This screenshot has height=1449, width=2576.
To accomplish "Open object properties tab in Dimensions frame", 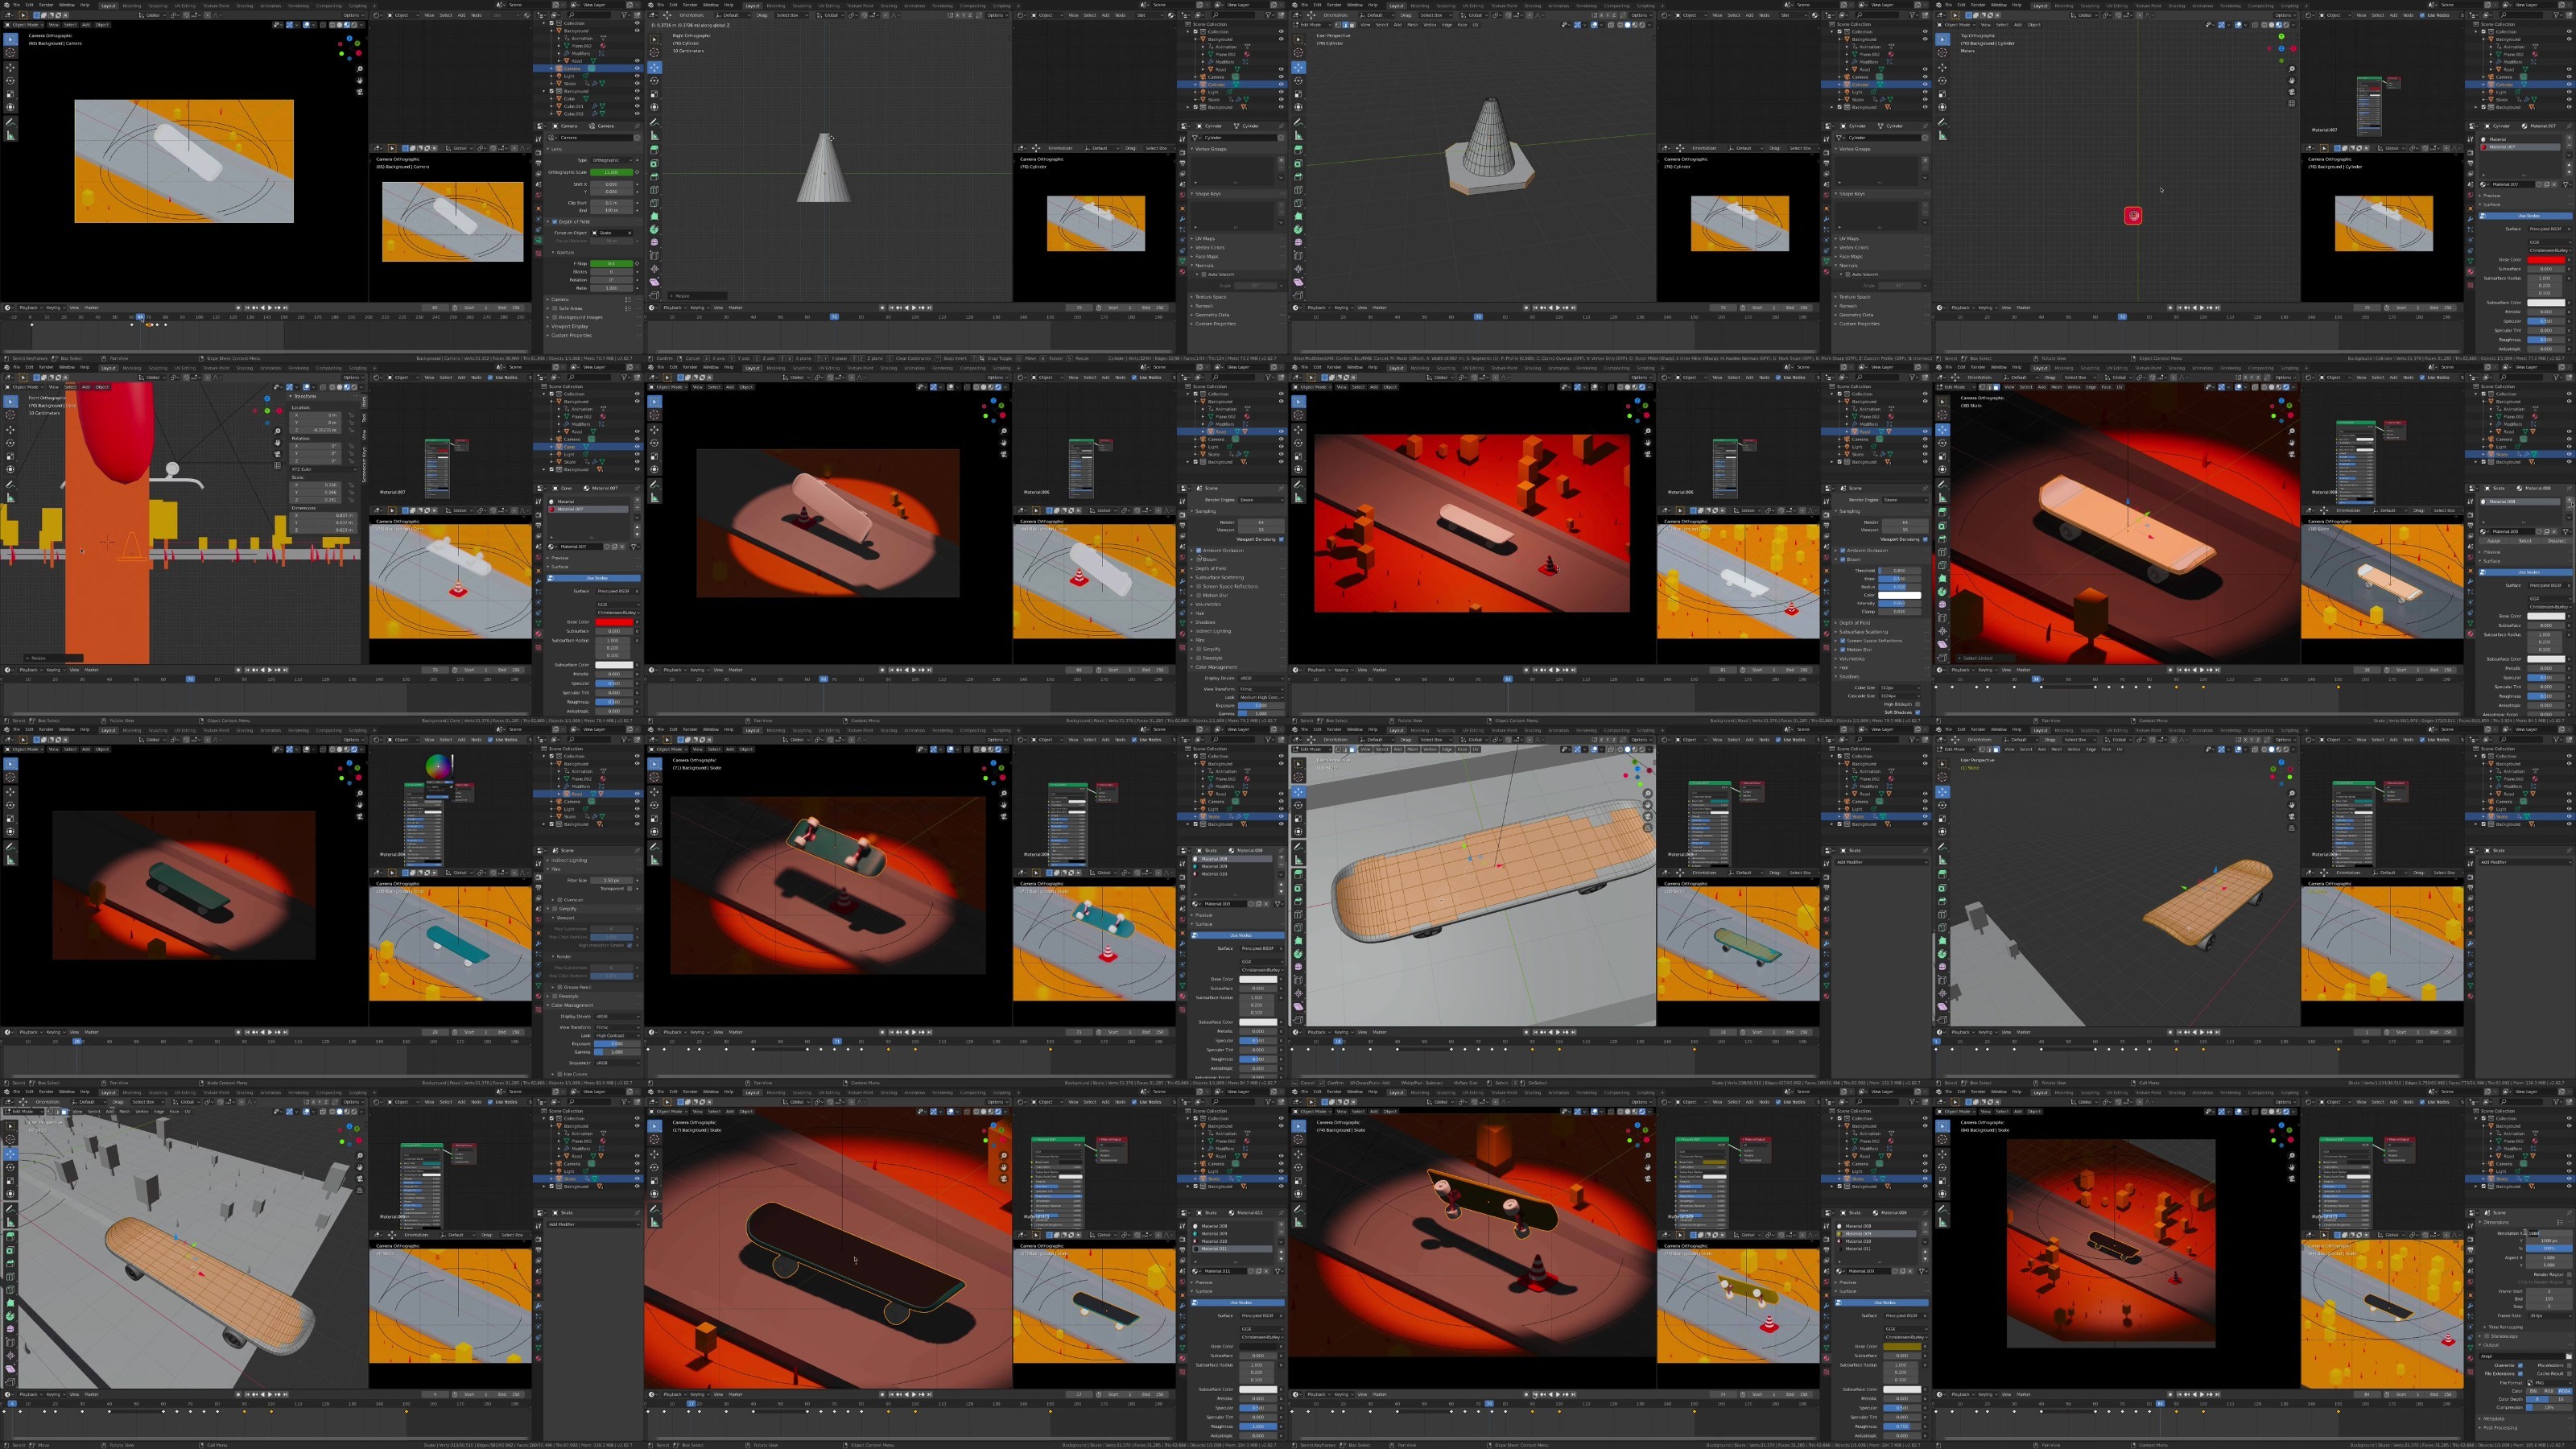I will [2471, 1296].
